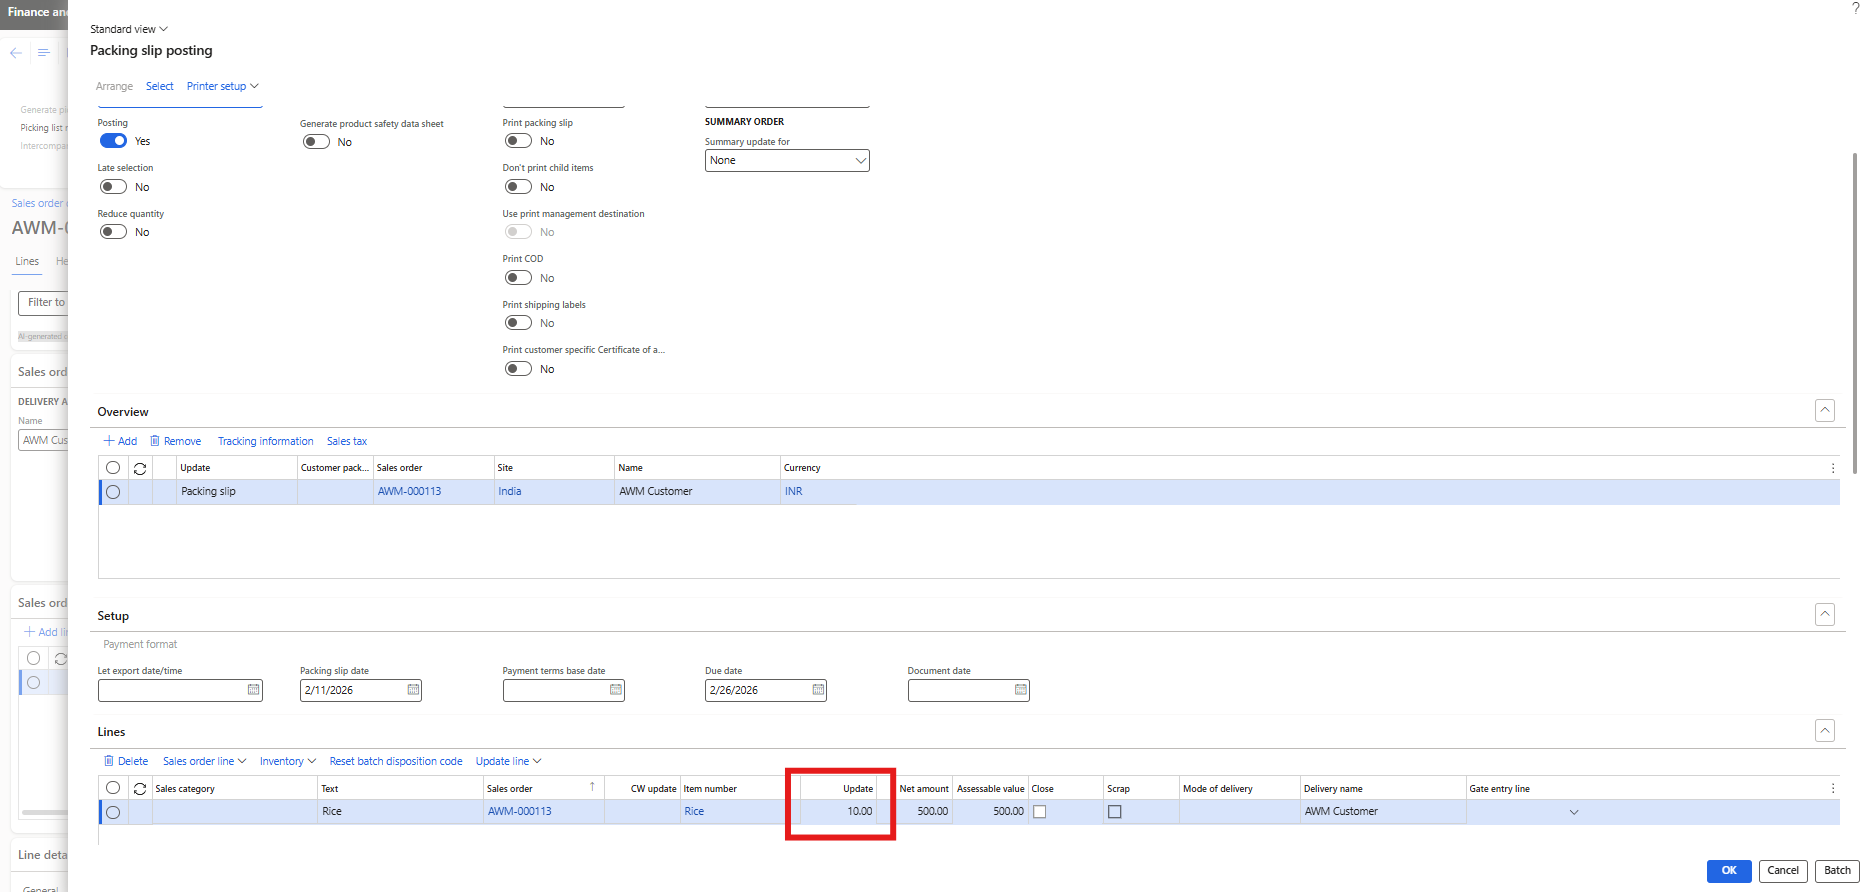Screen dimensions: 1869x892
Task: Open the Update line dropdown menu
Action: coord(508,761)
